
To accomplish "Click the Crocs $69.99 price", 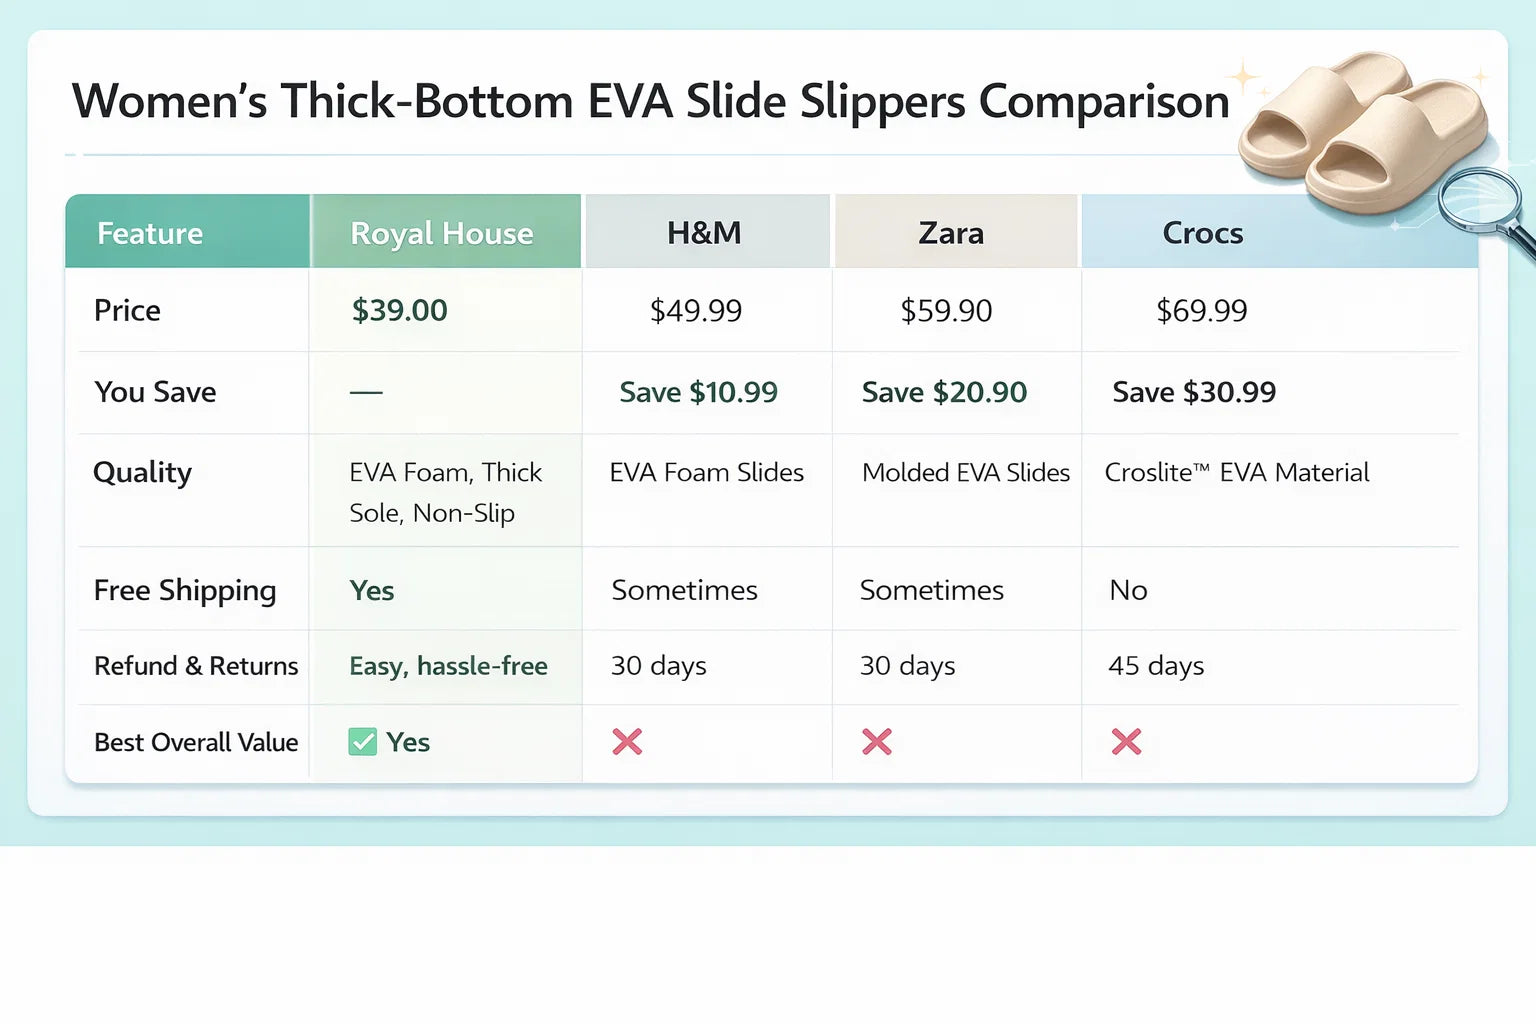I will click(x=1202, y=310).
